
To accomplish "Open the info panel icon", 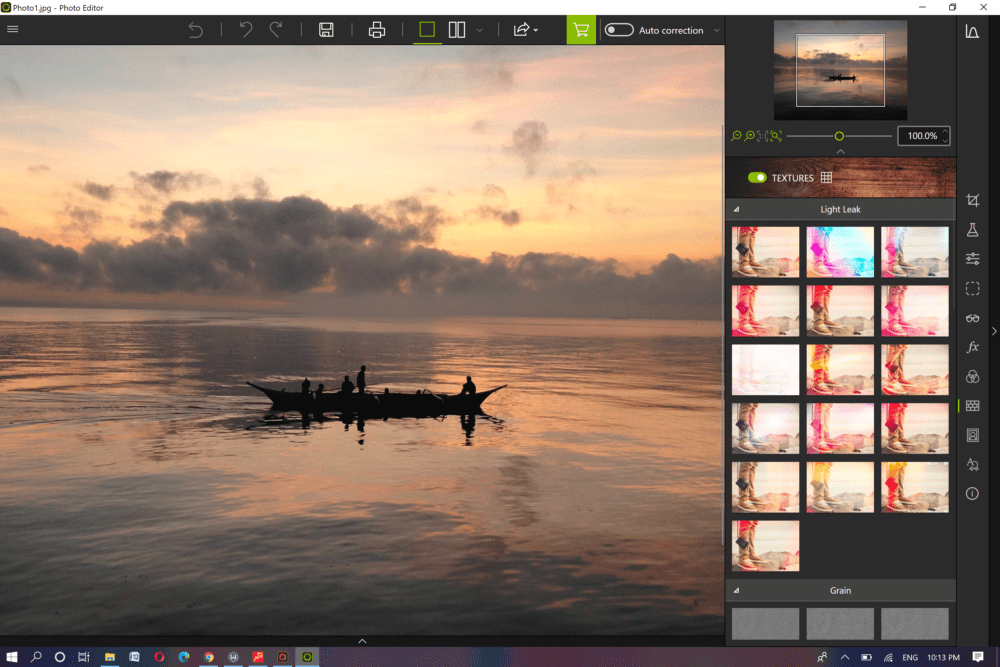I will click(x=972, y=494).
